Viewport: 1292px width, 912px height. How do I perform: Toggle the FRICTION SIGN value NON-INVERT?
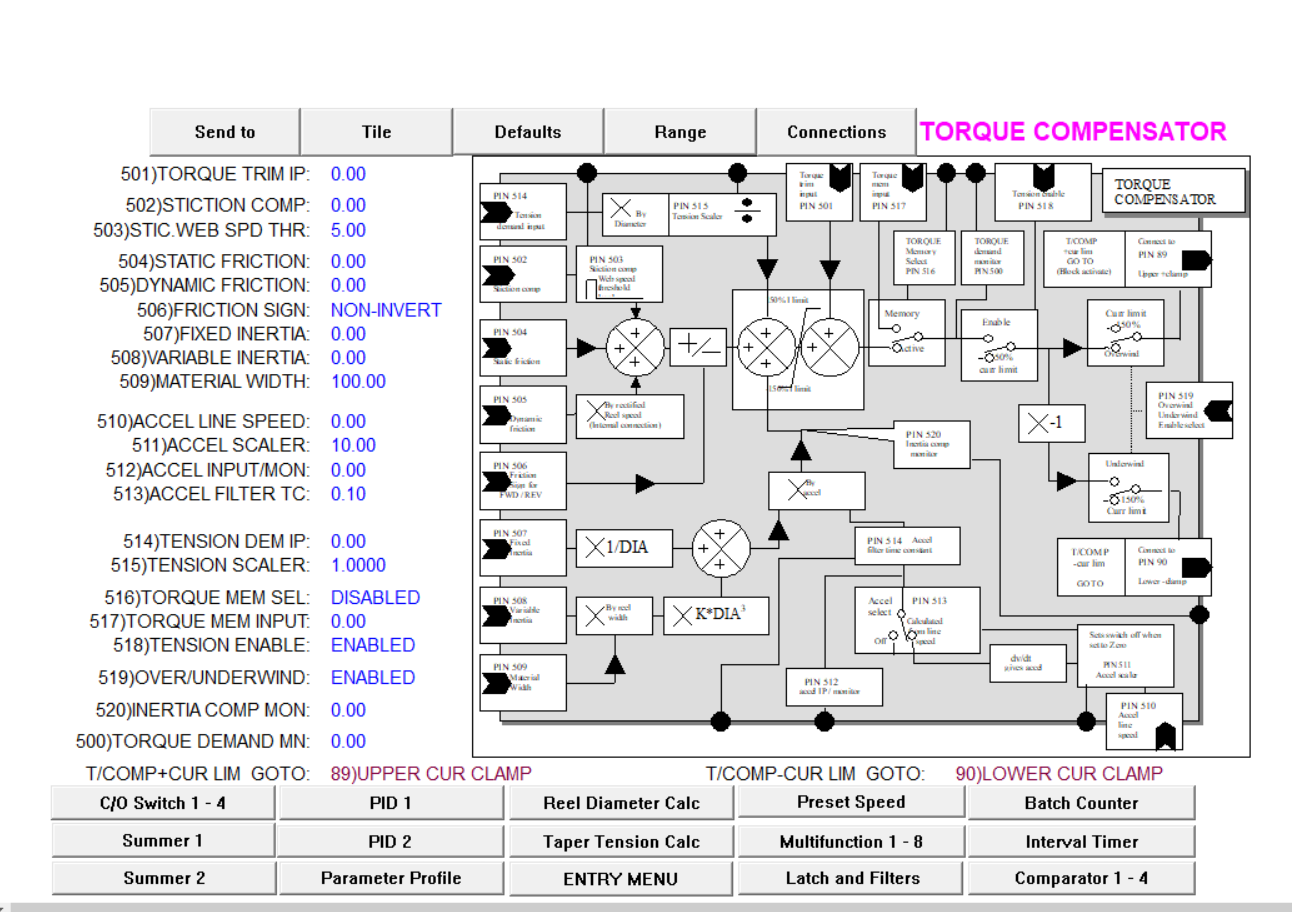click(x=386, y=310)
